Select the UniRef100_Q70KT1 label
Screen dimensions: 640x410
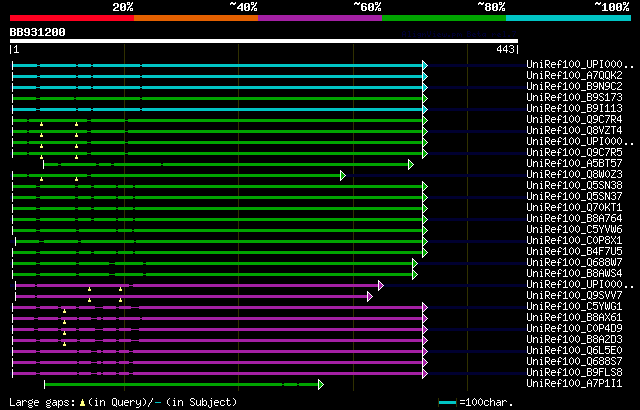[574, 208]
